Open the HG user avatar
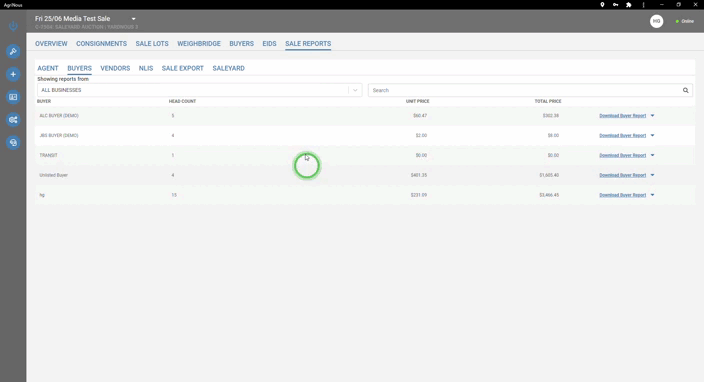Viewport: 704px width, 382px height. pos(656,21)
